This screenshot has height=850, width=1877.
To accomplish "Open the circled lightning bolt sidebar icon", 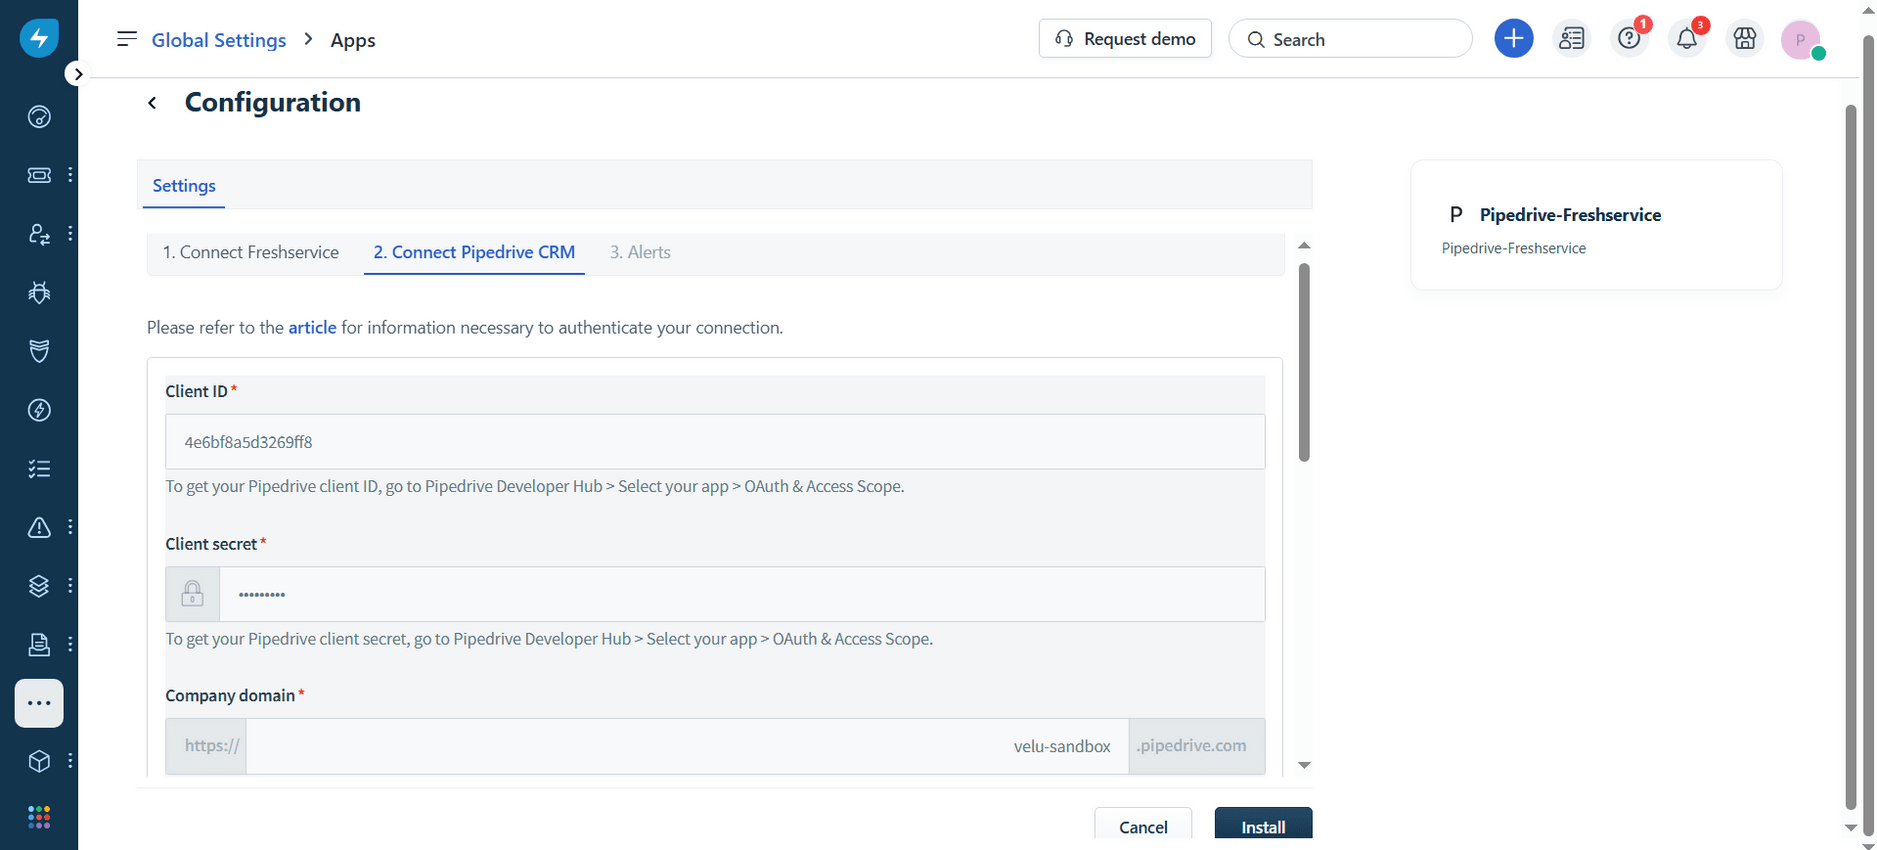I will click(39, 410).
